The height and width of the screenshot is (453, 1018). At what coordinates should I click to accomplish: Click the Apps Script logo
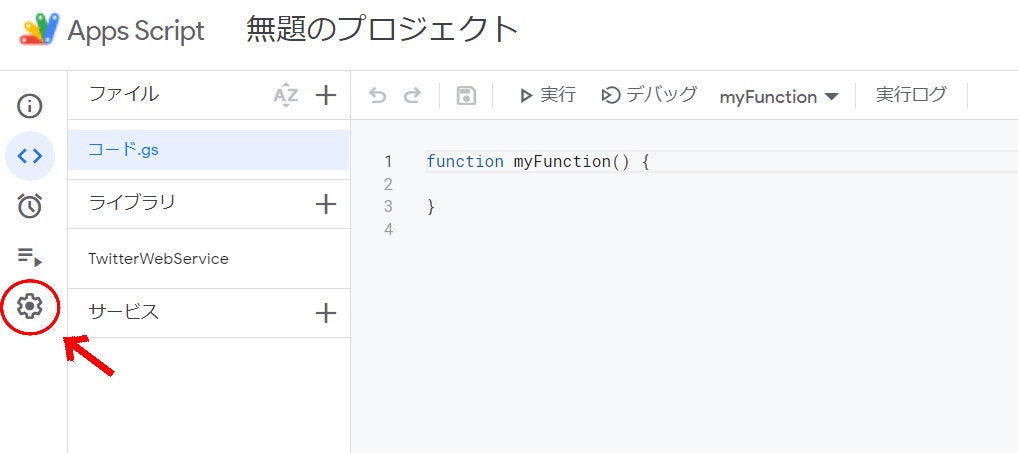pos(40,31)
